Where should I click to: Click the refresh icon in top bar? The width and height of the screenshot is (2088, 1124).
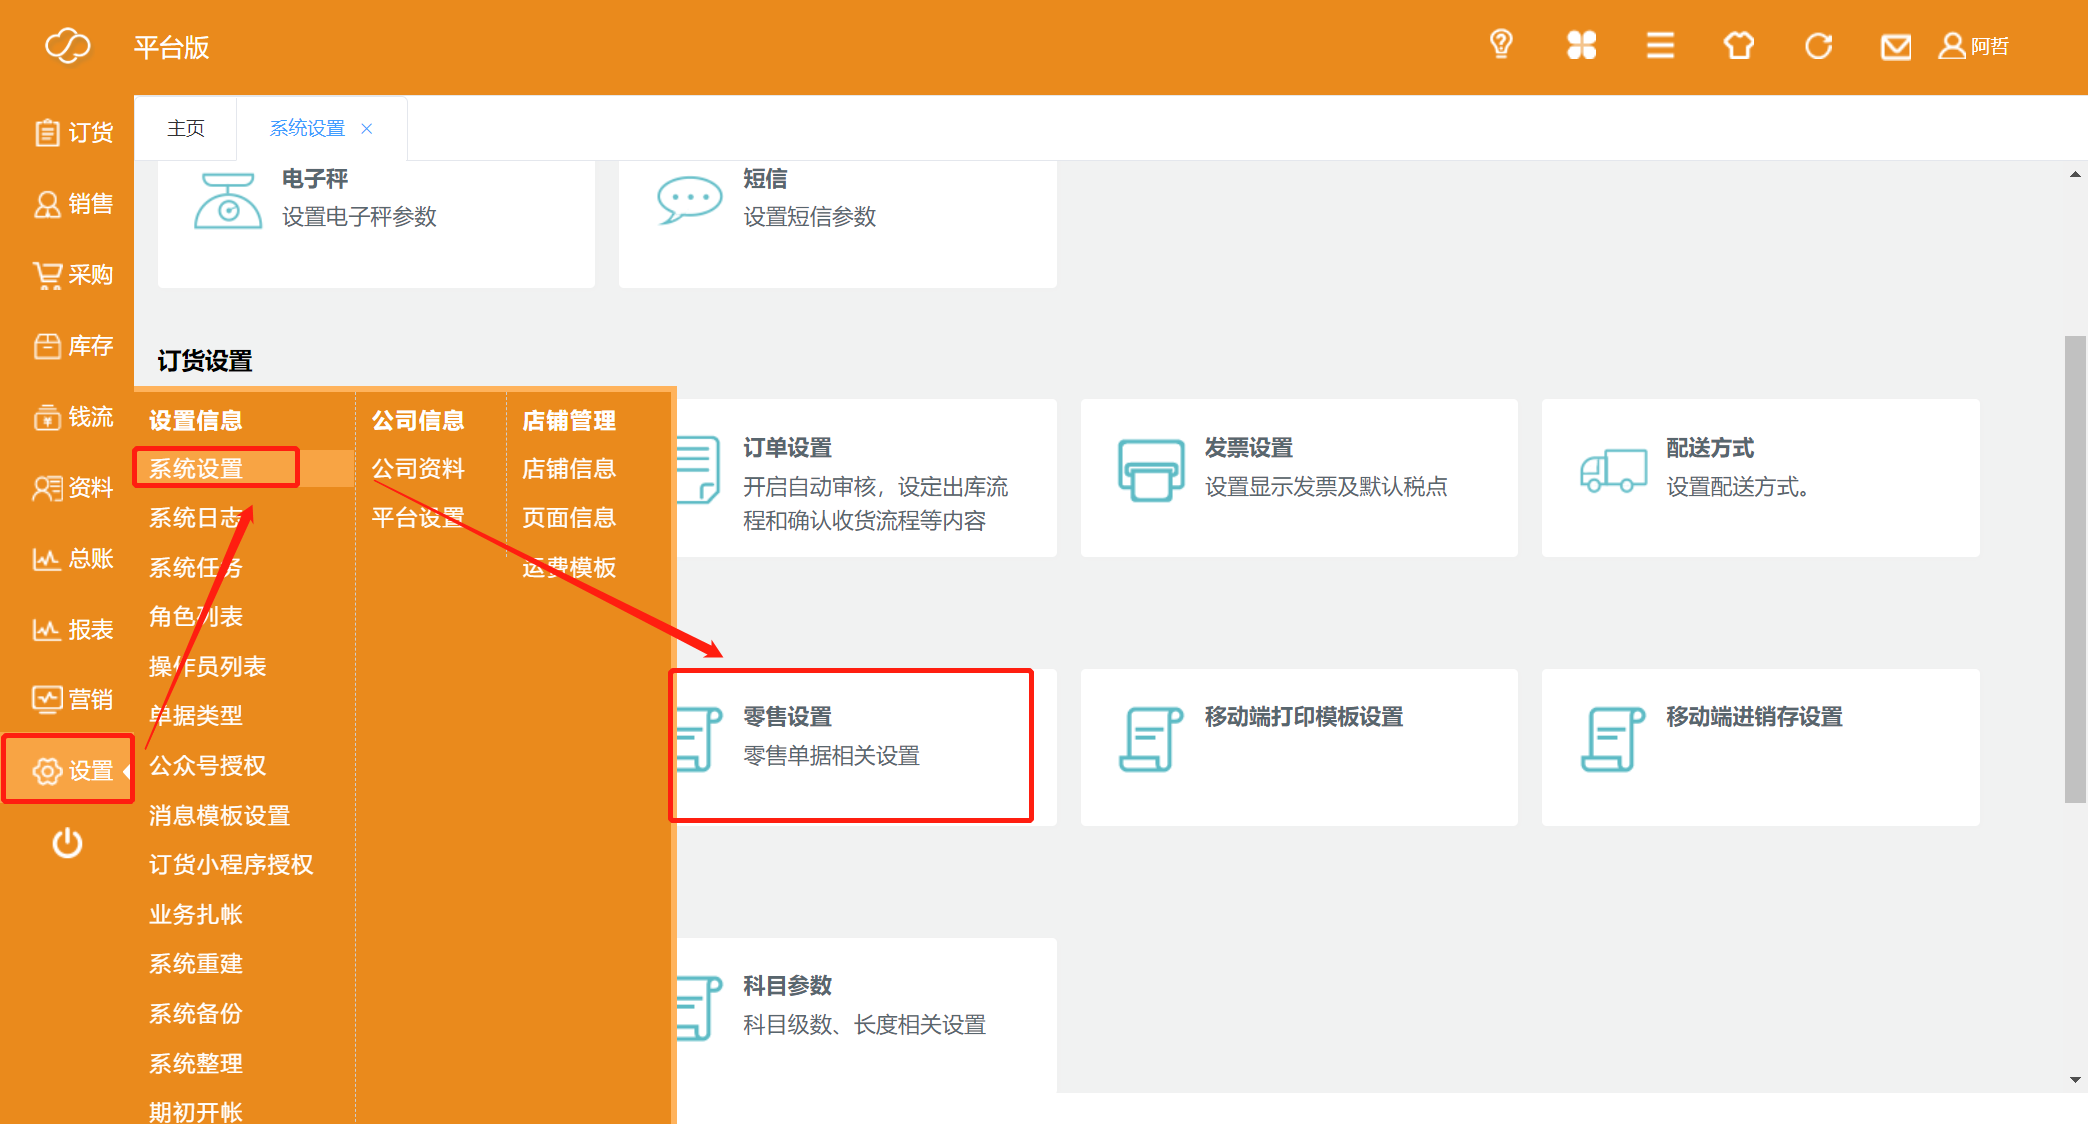tap(1818, 46)
